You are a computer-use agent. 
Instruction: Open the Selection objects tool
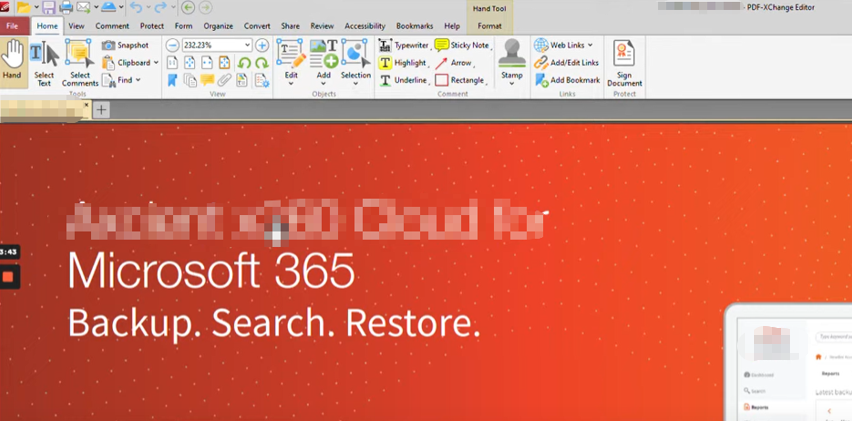[356, 58]
